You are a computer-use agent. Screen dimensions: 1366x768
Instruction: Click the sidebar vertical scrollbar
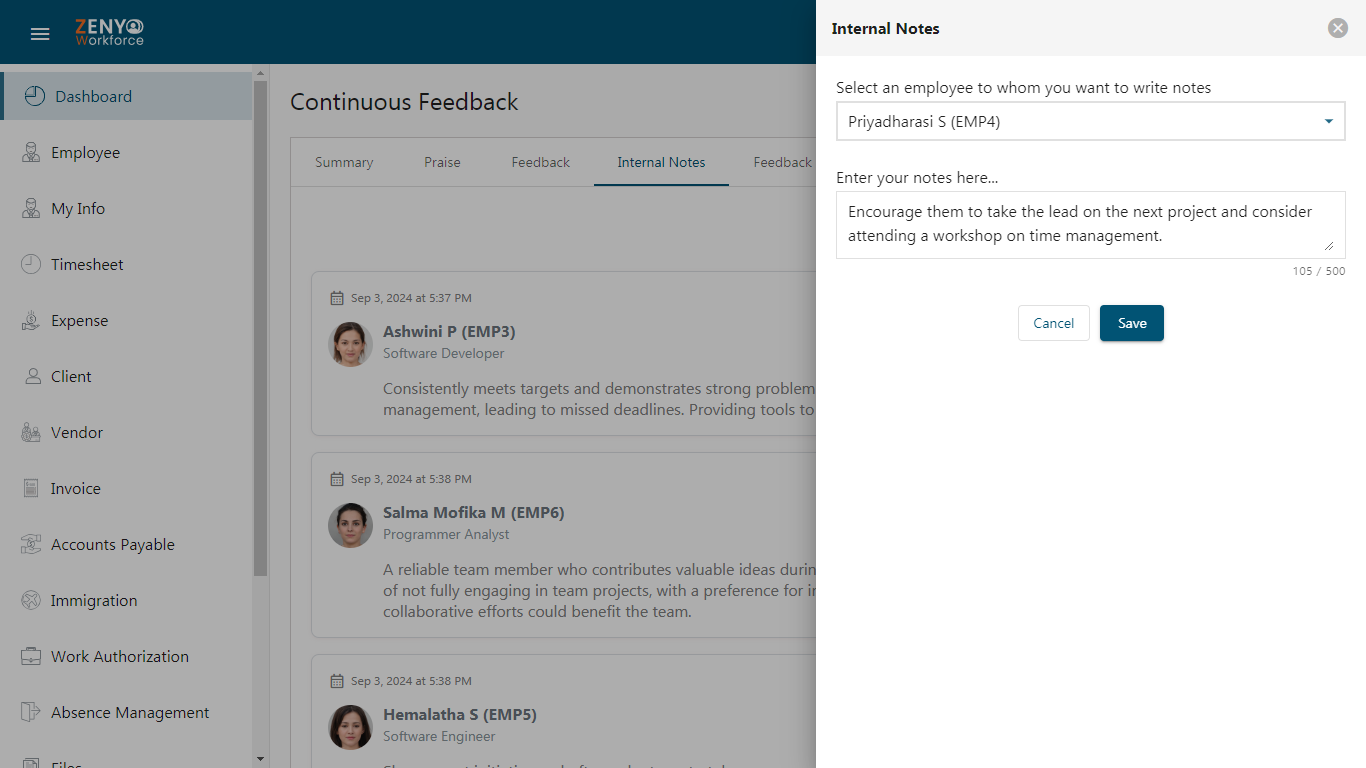261,328
